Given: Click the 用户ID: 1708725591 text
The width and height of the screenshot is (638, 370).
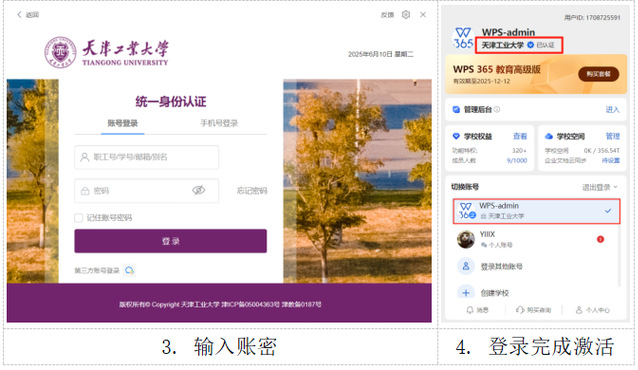Looking at the screenshot, I should tap(592, 18).
